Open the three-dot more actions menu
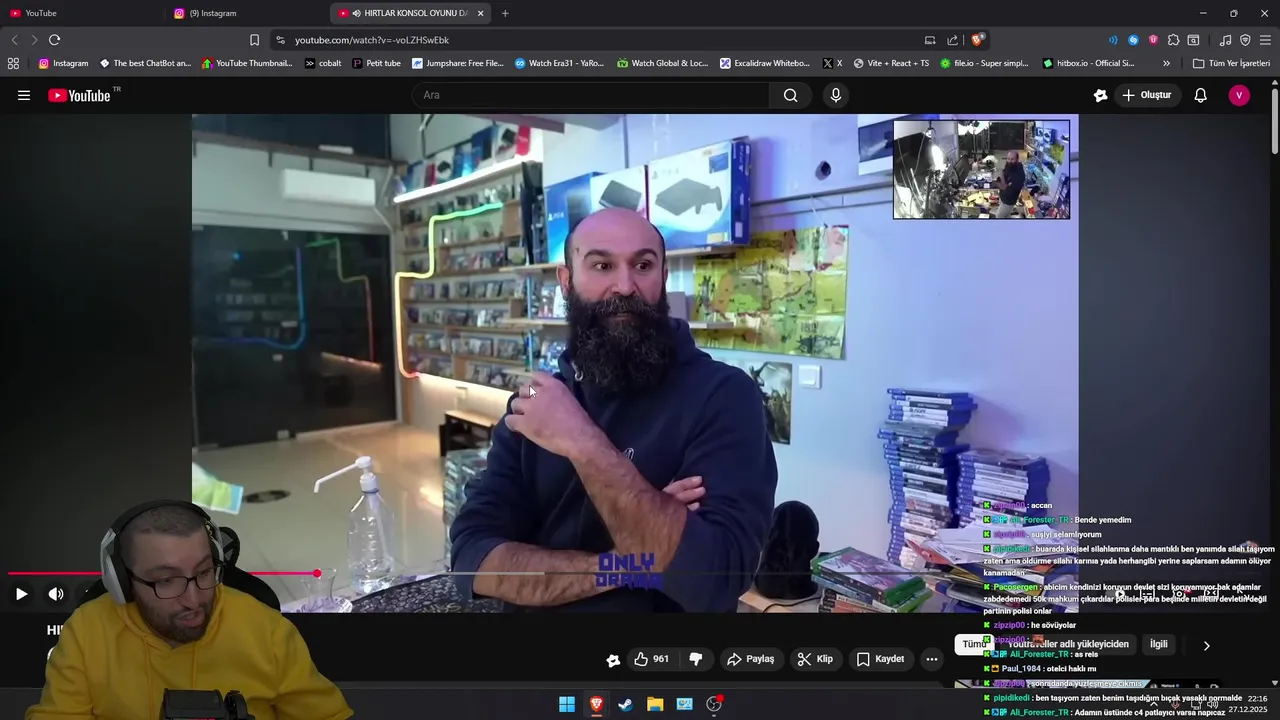1280x720 pixels. coord(931,659)
